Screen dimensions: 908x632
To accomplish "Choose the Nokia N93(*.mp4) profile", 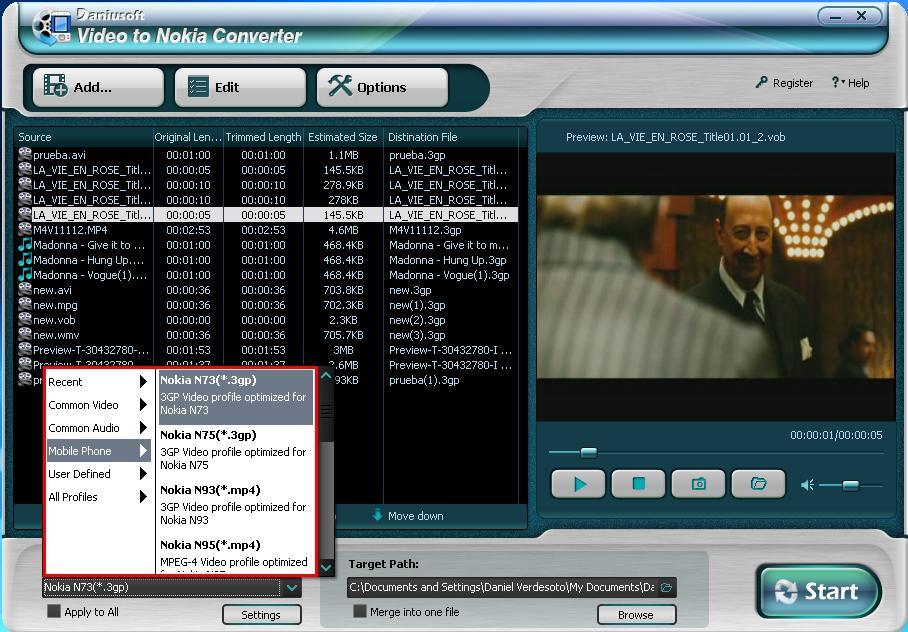I will (x=236, y=507).
